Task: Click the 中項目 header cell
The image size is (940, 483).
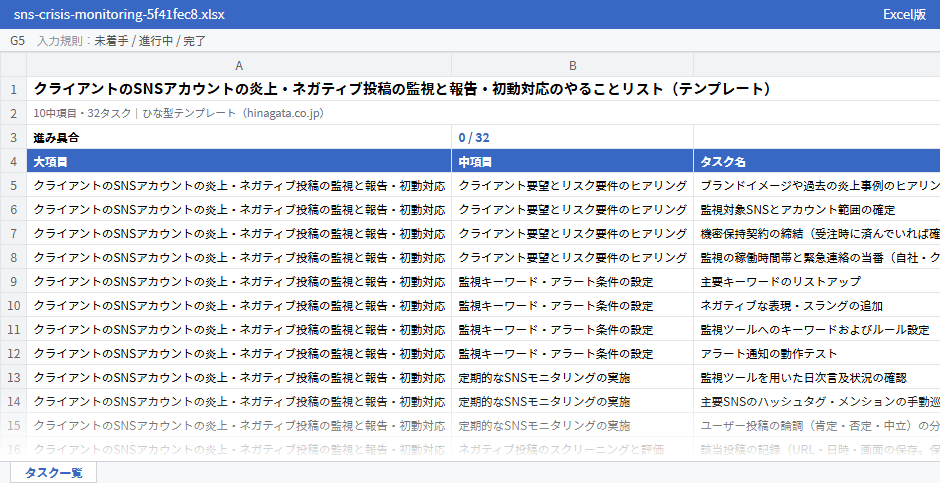Action: tap(573, 162)
